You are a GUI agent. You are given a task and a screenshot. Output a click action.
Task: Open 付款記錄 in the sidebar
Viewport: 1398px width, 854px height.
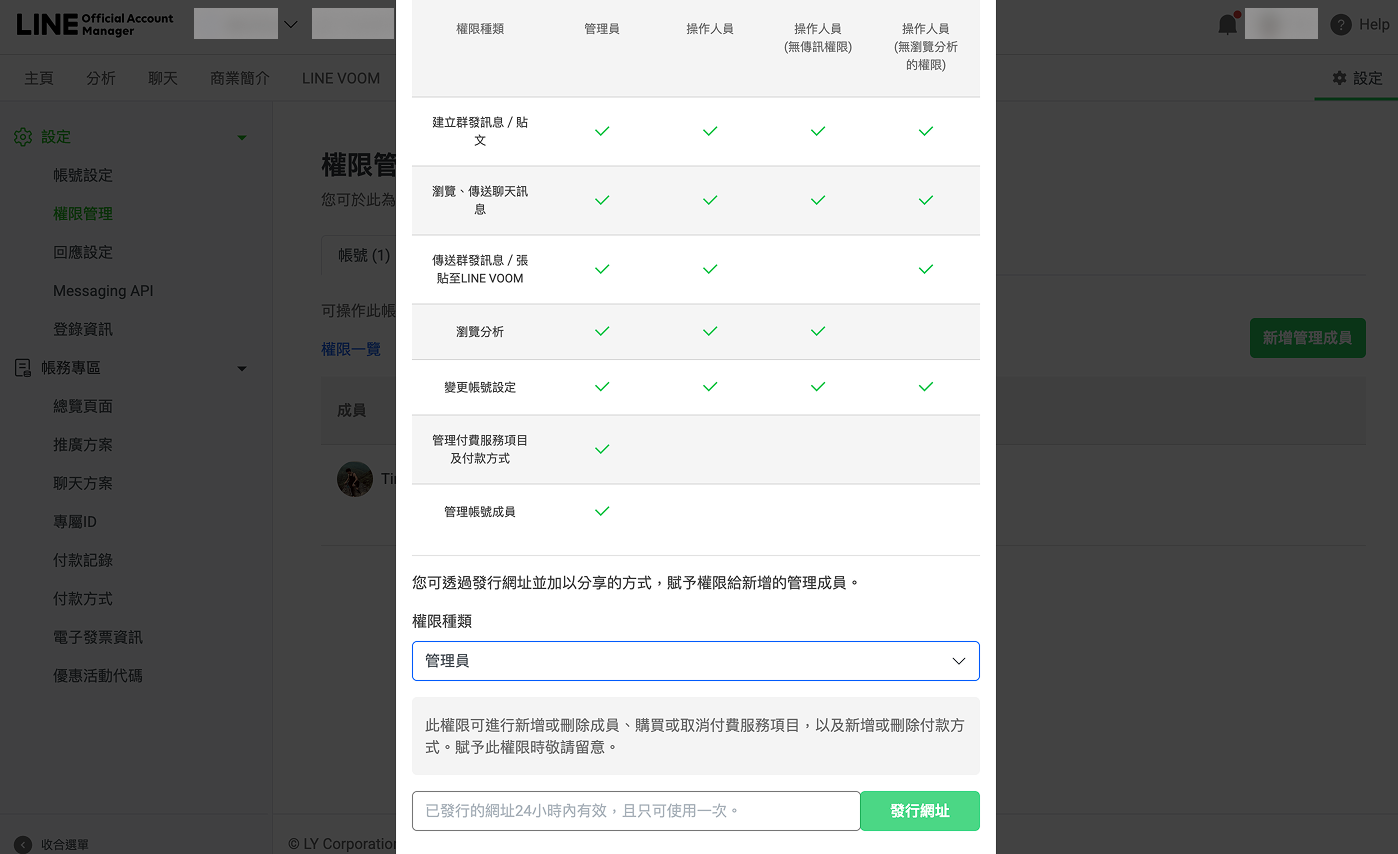[83, 560]
